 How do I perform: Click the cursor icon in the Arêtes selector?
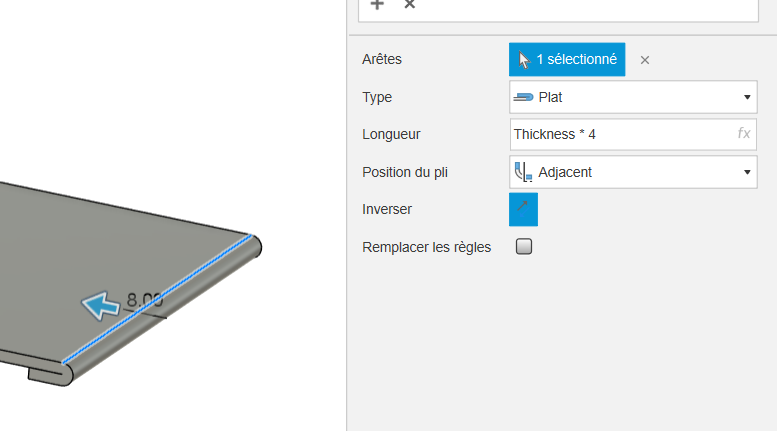524,59
